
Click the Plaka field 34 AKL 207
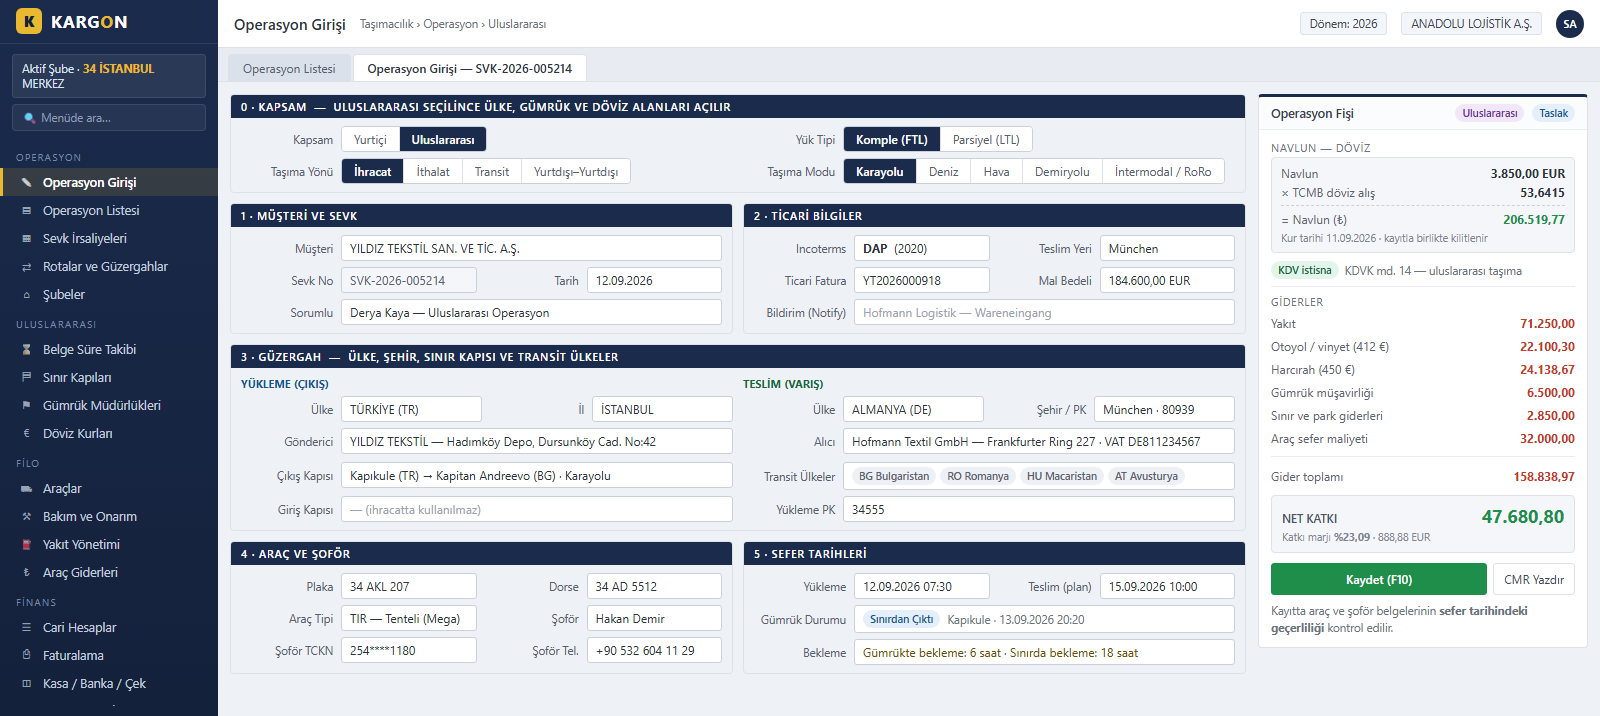point(409,586)
